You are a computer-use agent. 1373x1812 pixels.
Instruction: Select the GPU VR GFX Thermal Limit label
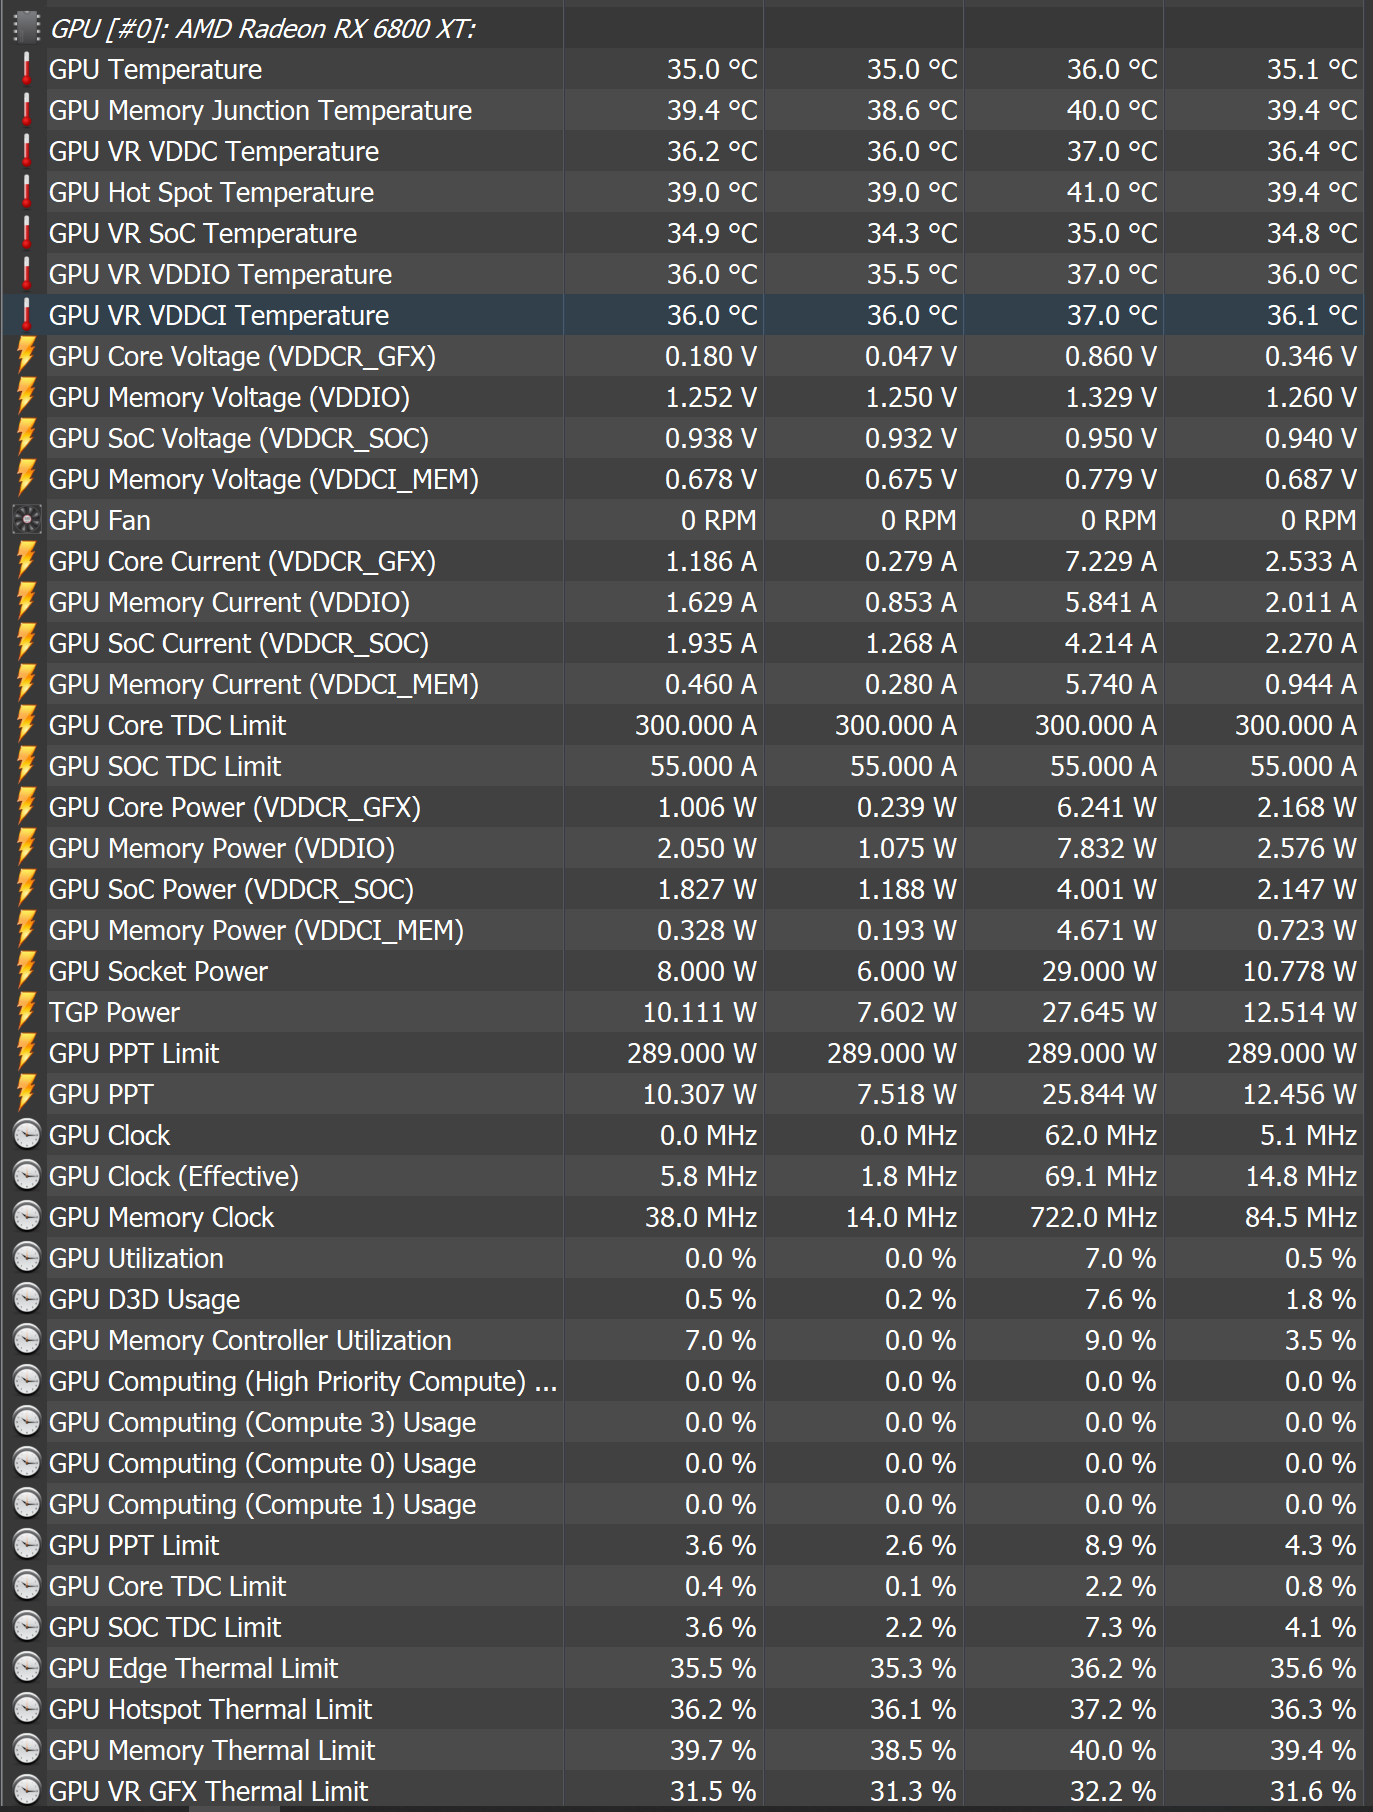(x=208, y=1791)
